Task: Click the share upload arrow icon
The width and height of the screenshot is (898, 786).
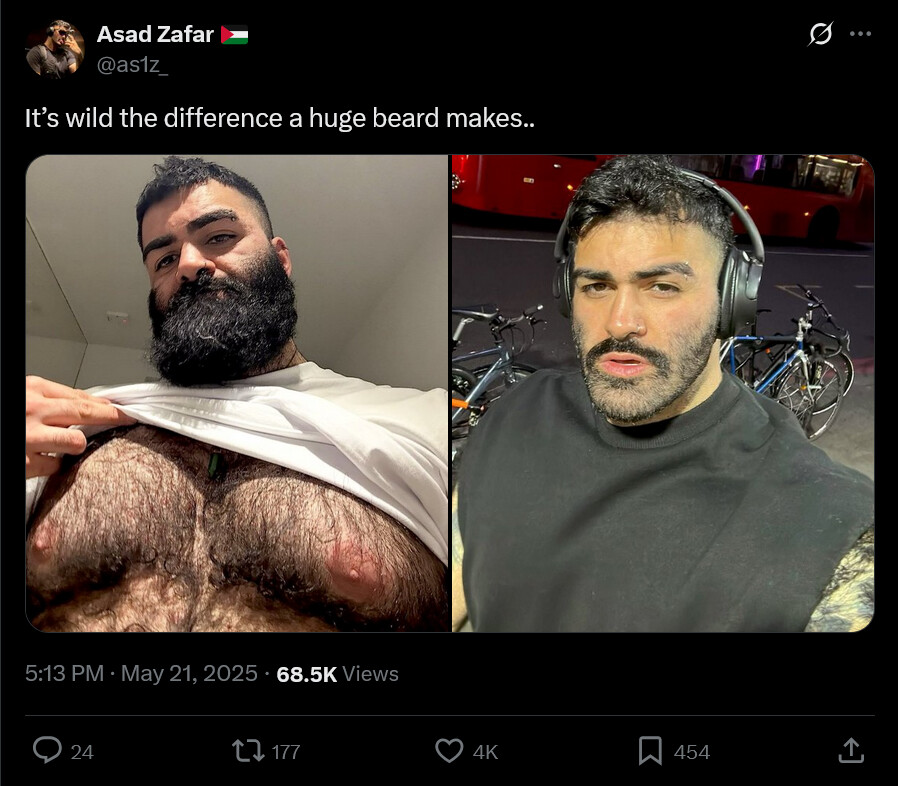Action: 851,750
